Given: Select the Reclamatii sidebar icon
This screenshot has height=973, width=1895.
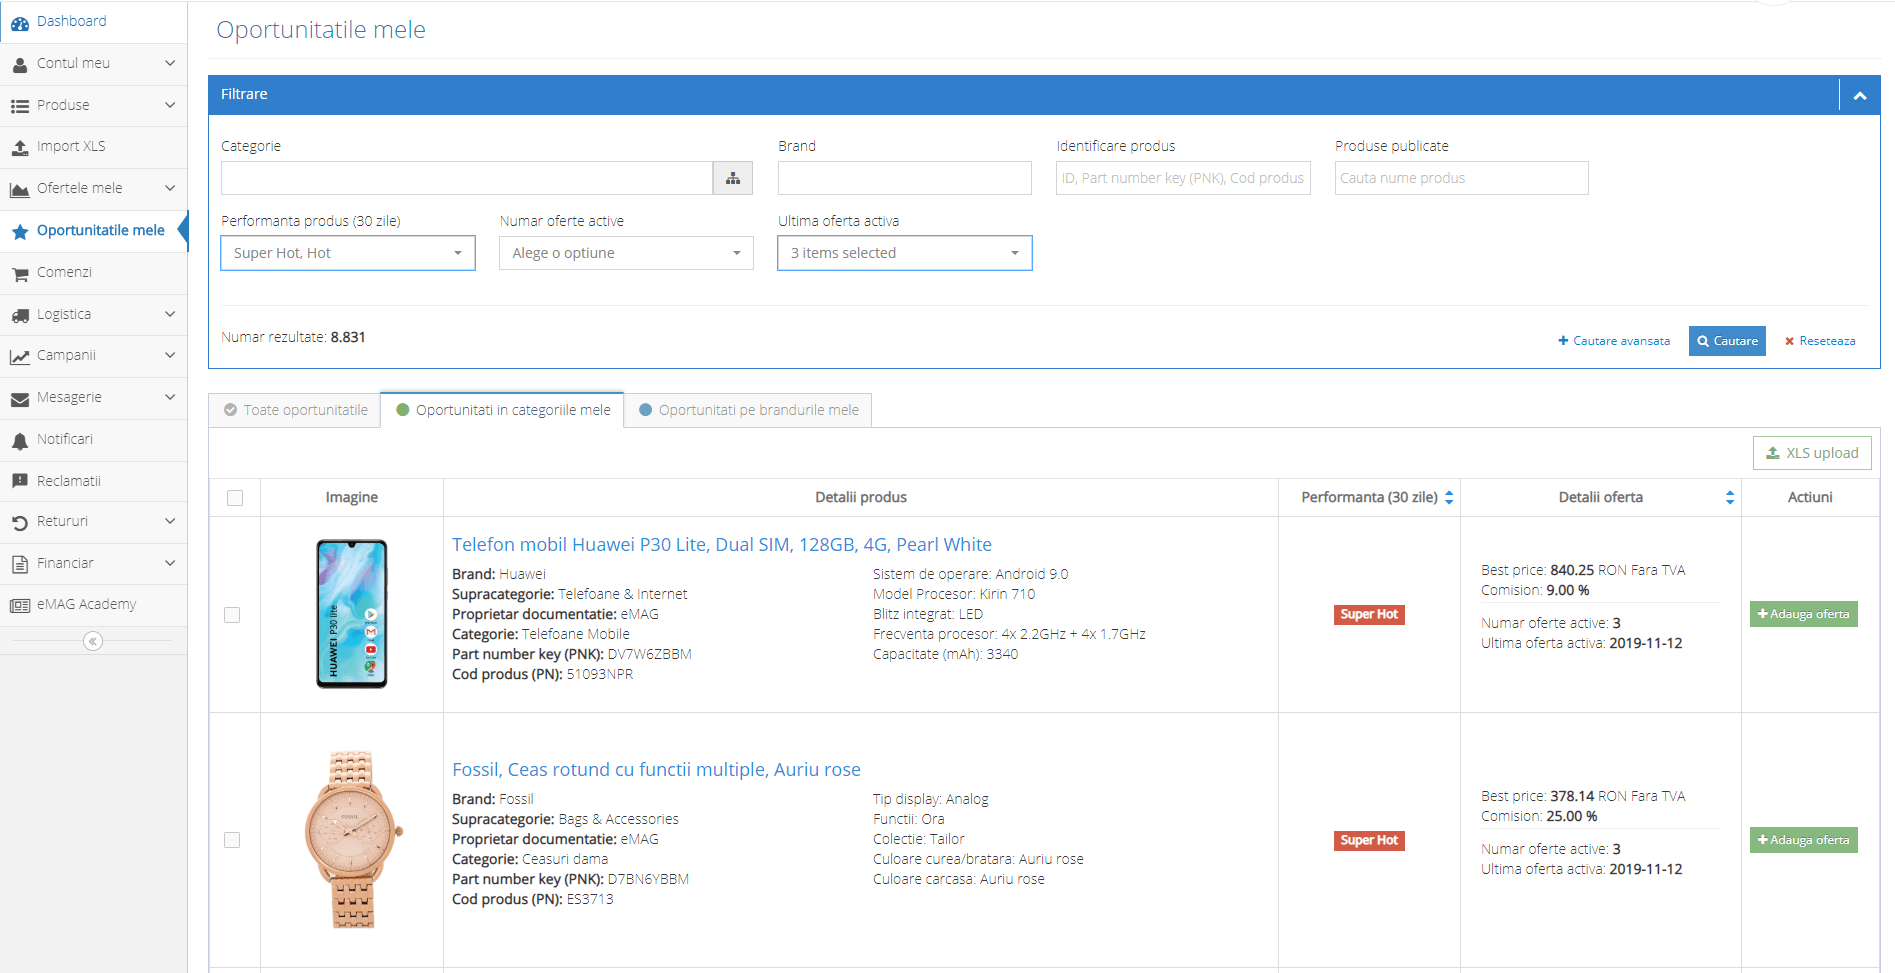Looking at the screenshot, I should click(x=20, y=480).
